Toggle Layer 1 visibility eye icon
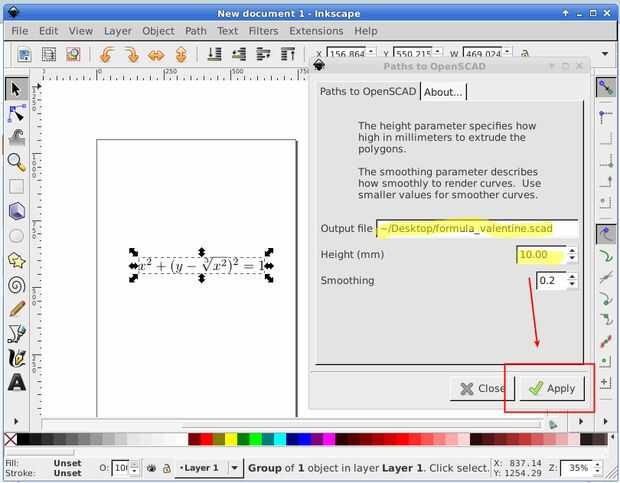Image resolution: width=620 pixels, height=483 pixels. [x=151, y=469]
